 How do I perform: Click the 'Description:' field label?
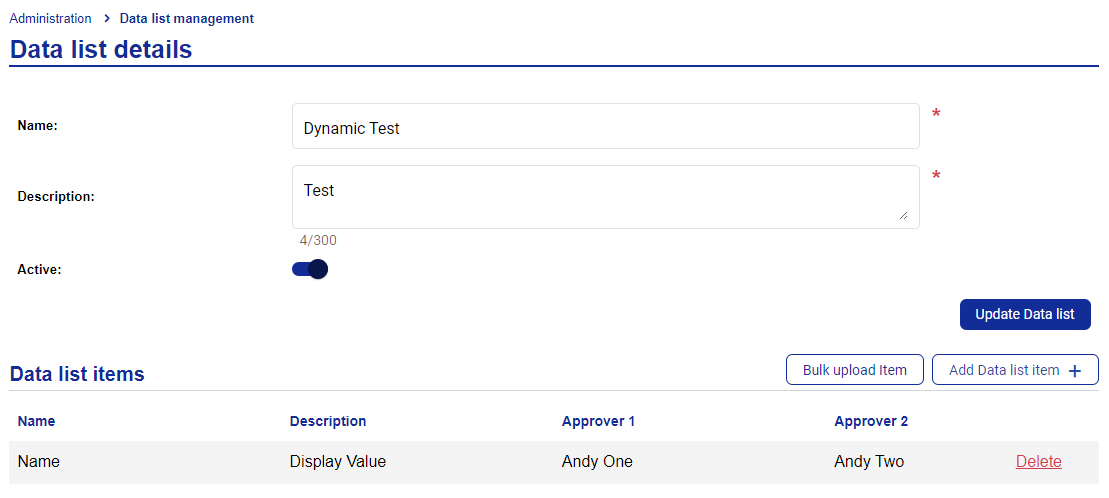coord(56,197)
